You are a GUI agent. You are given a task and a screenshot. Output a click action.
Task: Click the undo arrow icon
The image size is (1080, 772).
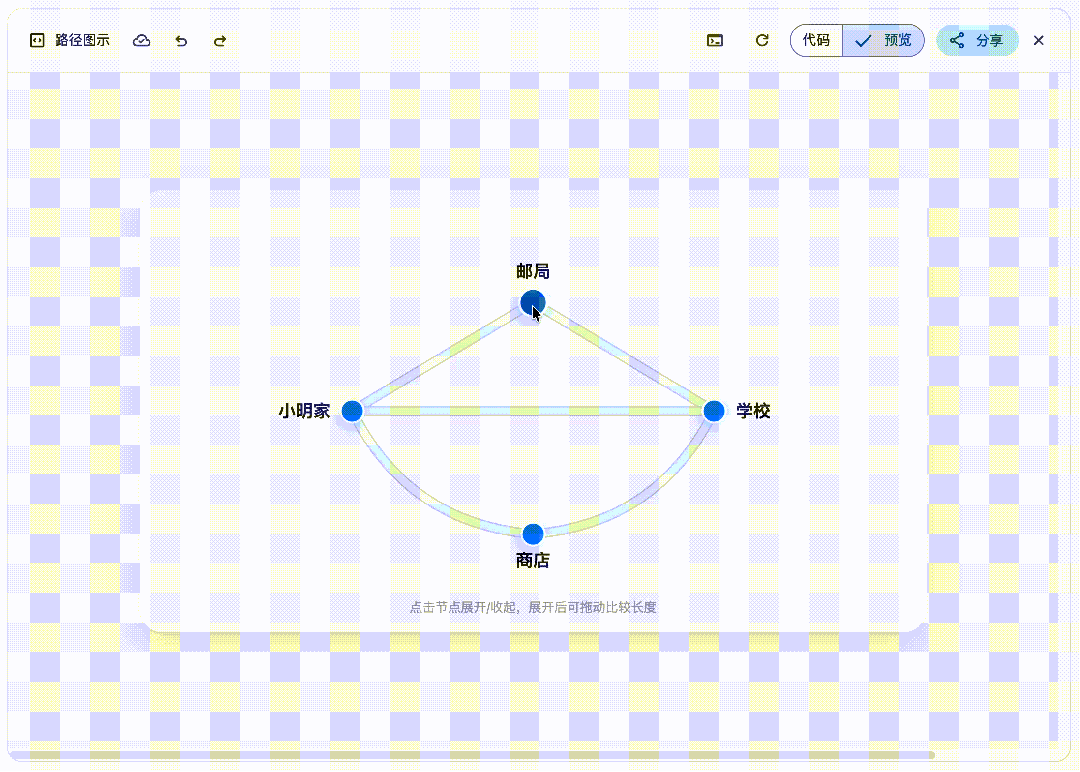click(181, 41)
